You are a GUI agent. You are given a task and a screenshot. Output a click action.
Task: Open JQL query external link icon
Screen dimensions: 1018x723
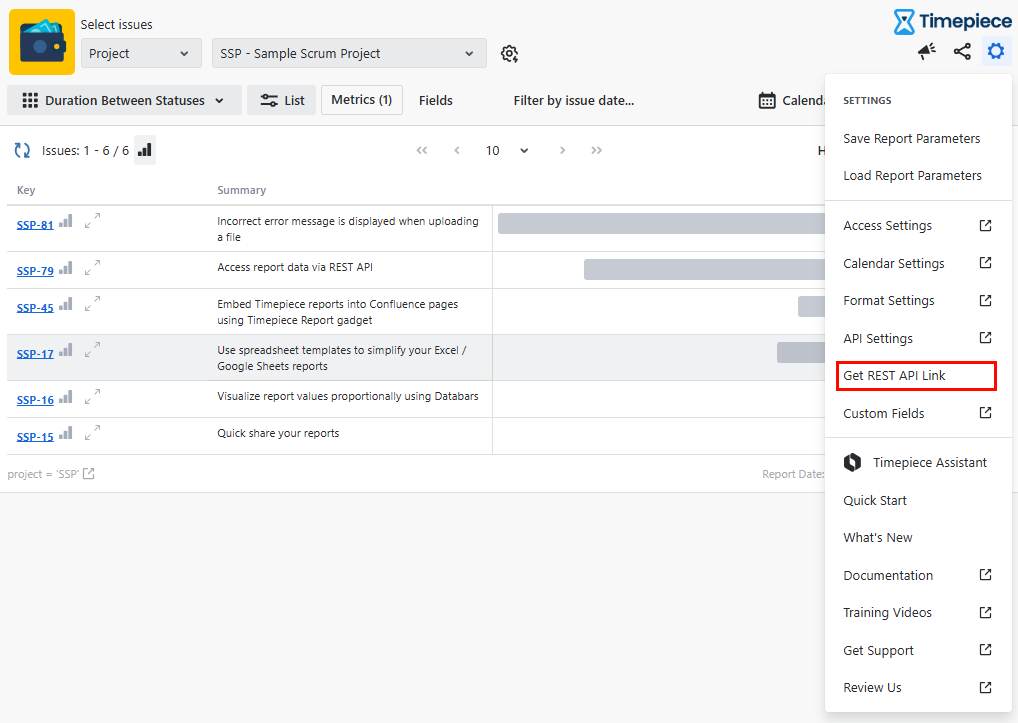pos(89,474)
